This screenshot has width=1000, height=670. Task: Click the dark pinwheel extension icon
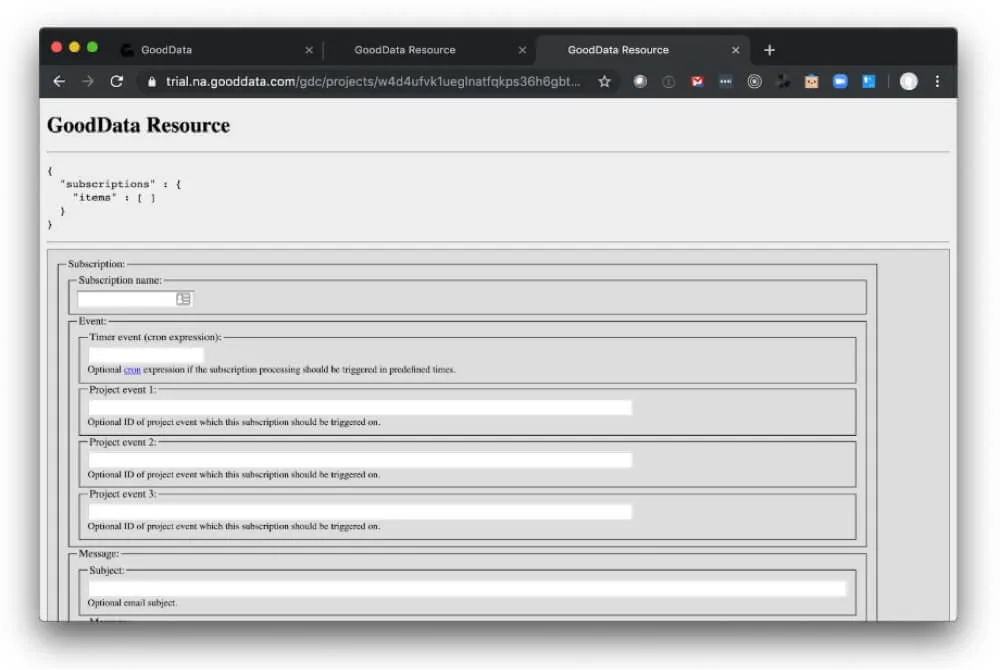[x=783, y=82]
